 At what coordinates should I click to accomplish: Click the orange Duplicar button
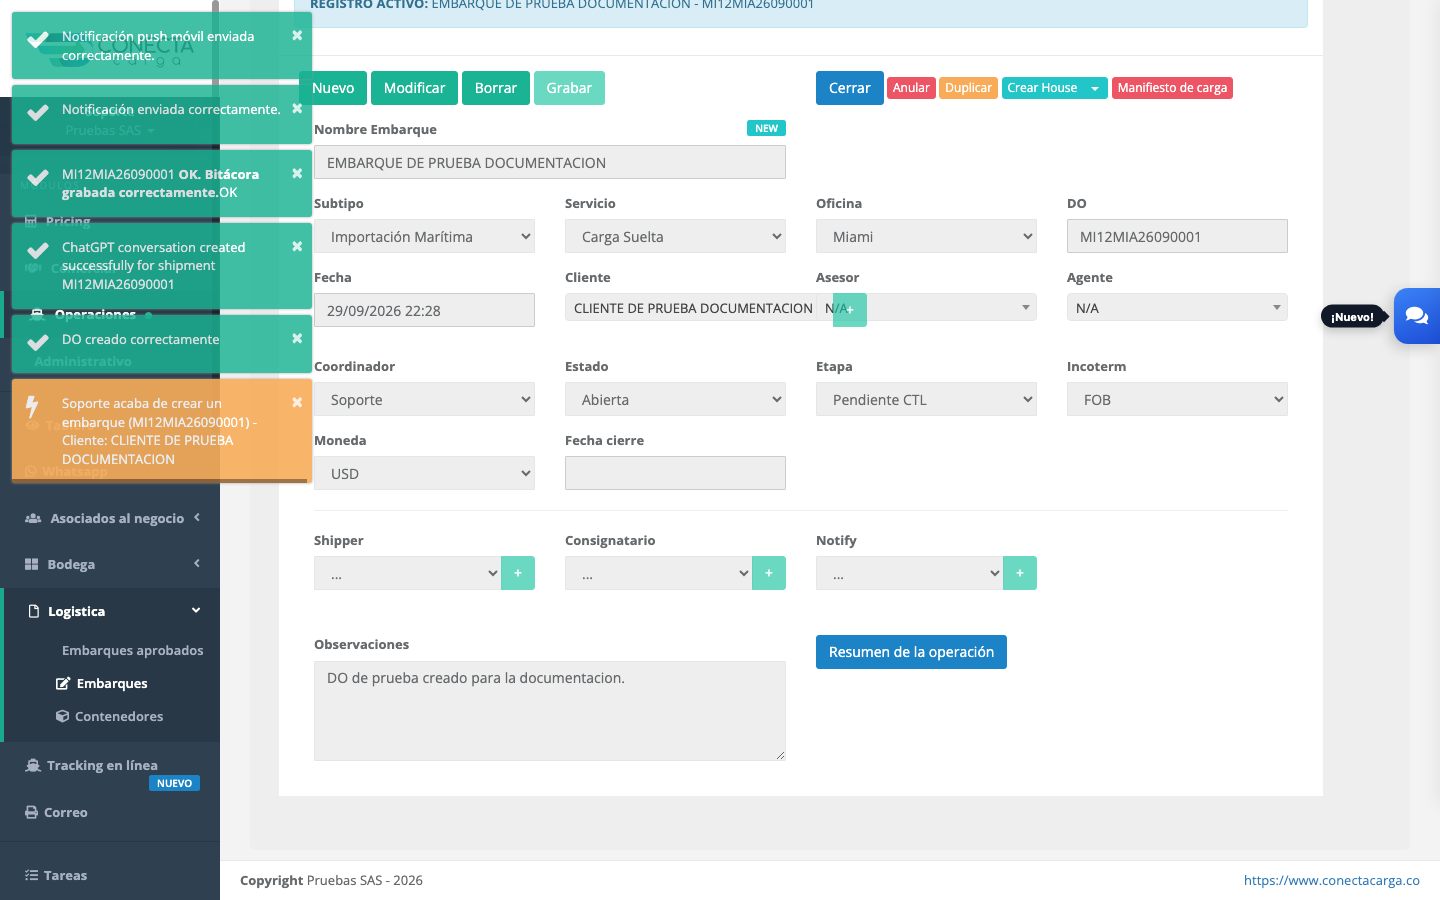[x=969, y=88]
